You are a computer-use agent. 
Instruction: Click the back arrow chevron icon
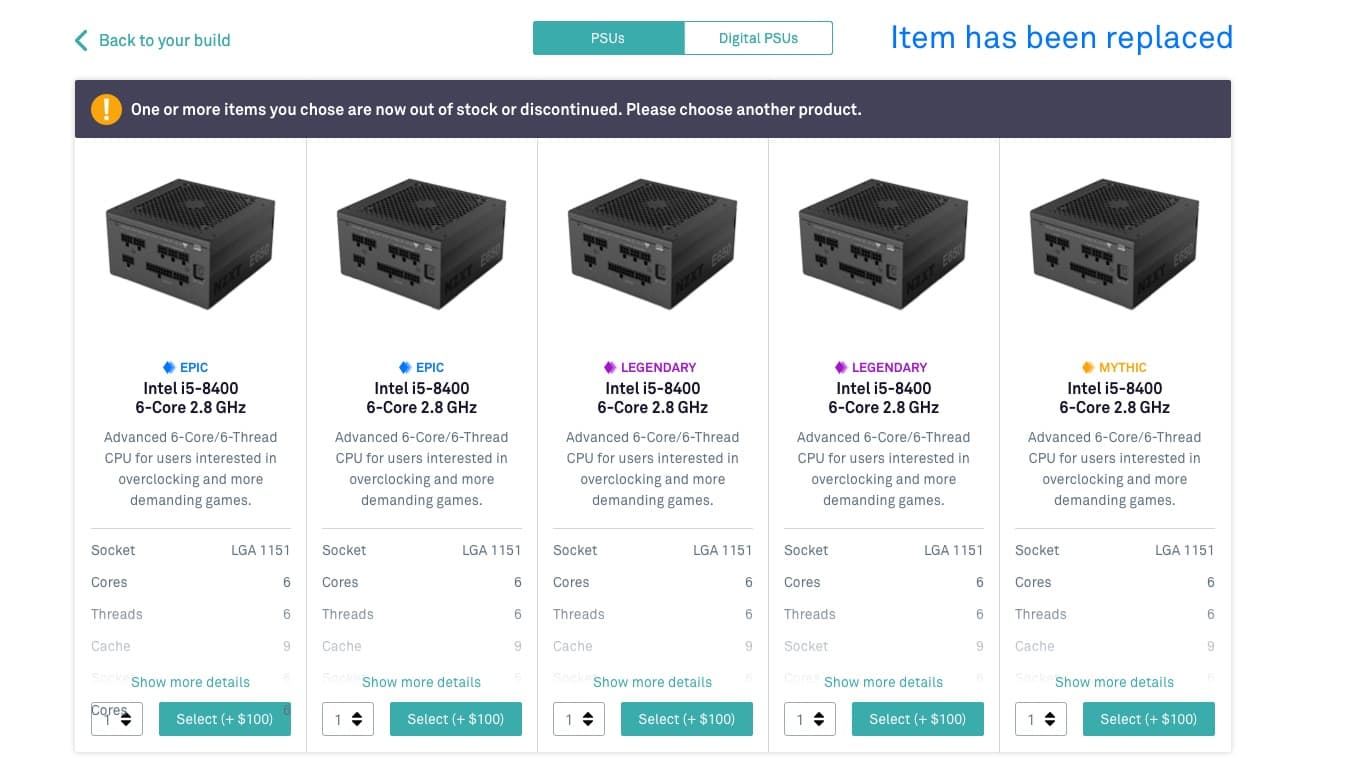(81, 40)
